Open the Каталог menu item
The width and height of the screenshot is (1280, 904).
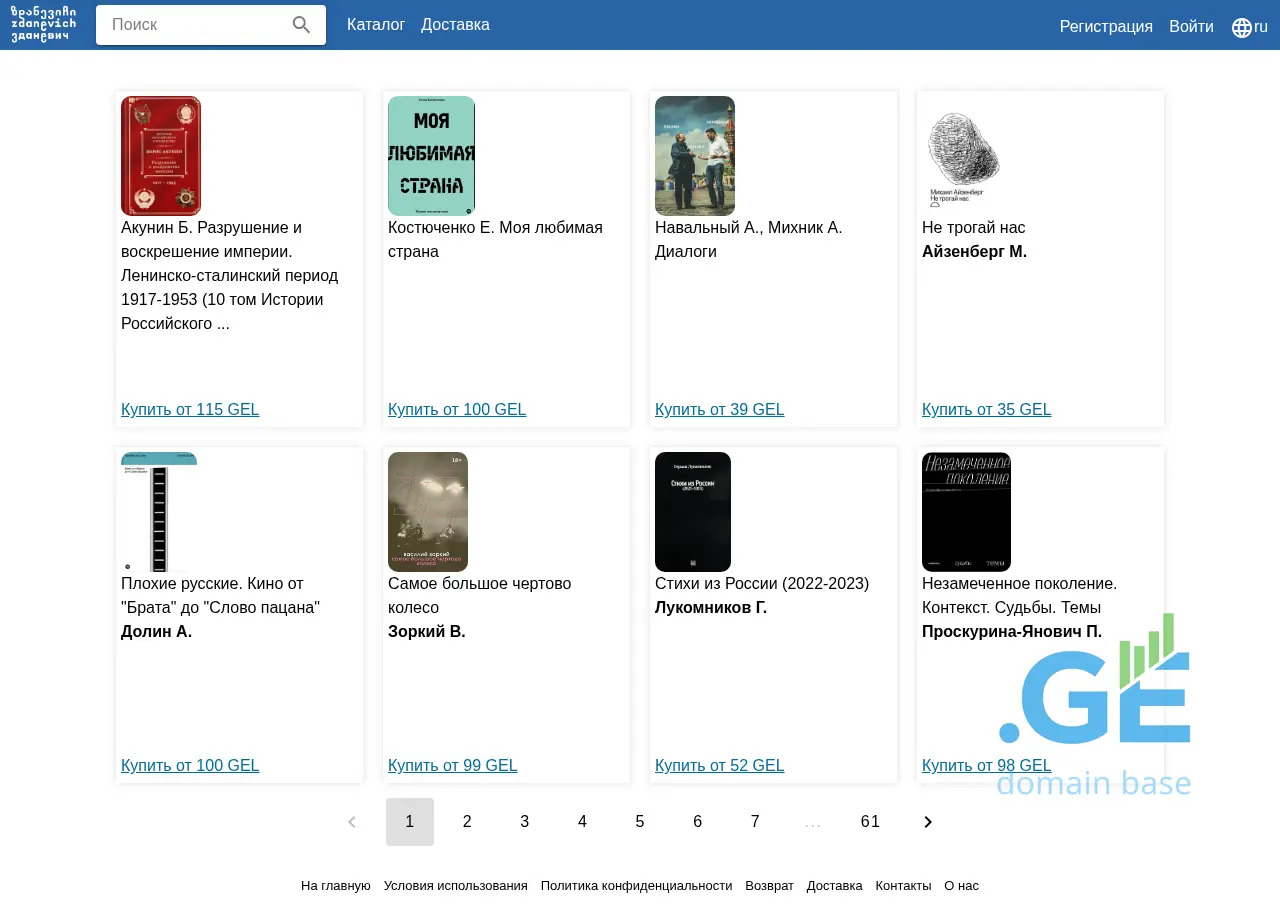(x=376, y=25)
